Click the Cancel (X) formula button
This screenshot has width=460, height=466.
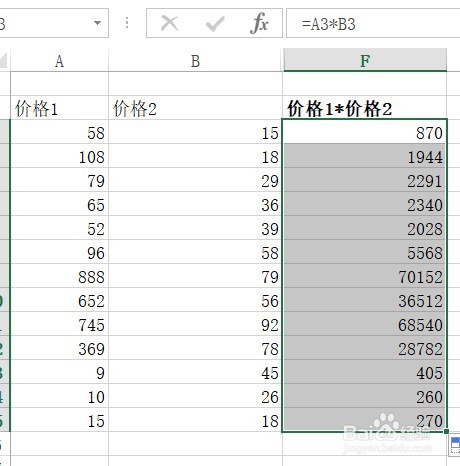[169, 24]
